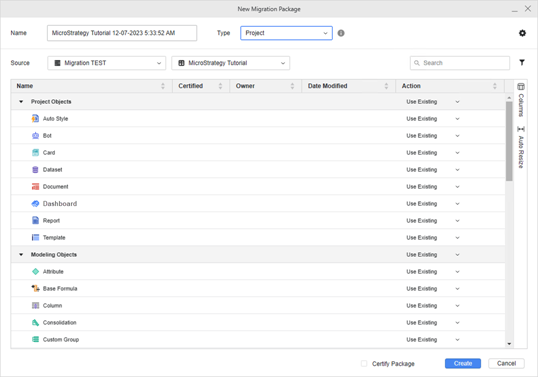Collapse the Project Objects group
The height and width of the screenshot is (377, 538).
[x=21, y=102]
